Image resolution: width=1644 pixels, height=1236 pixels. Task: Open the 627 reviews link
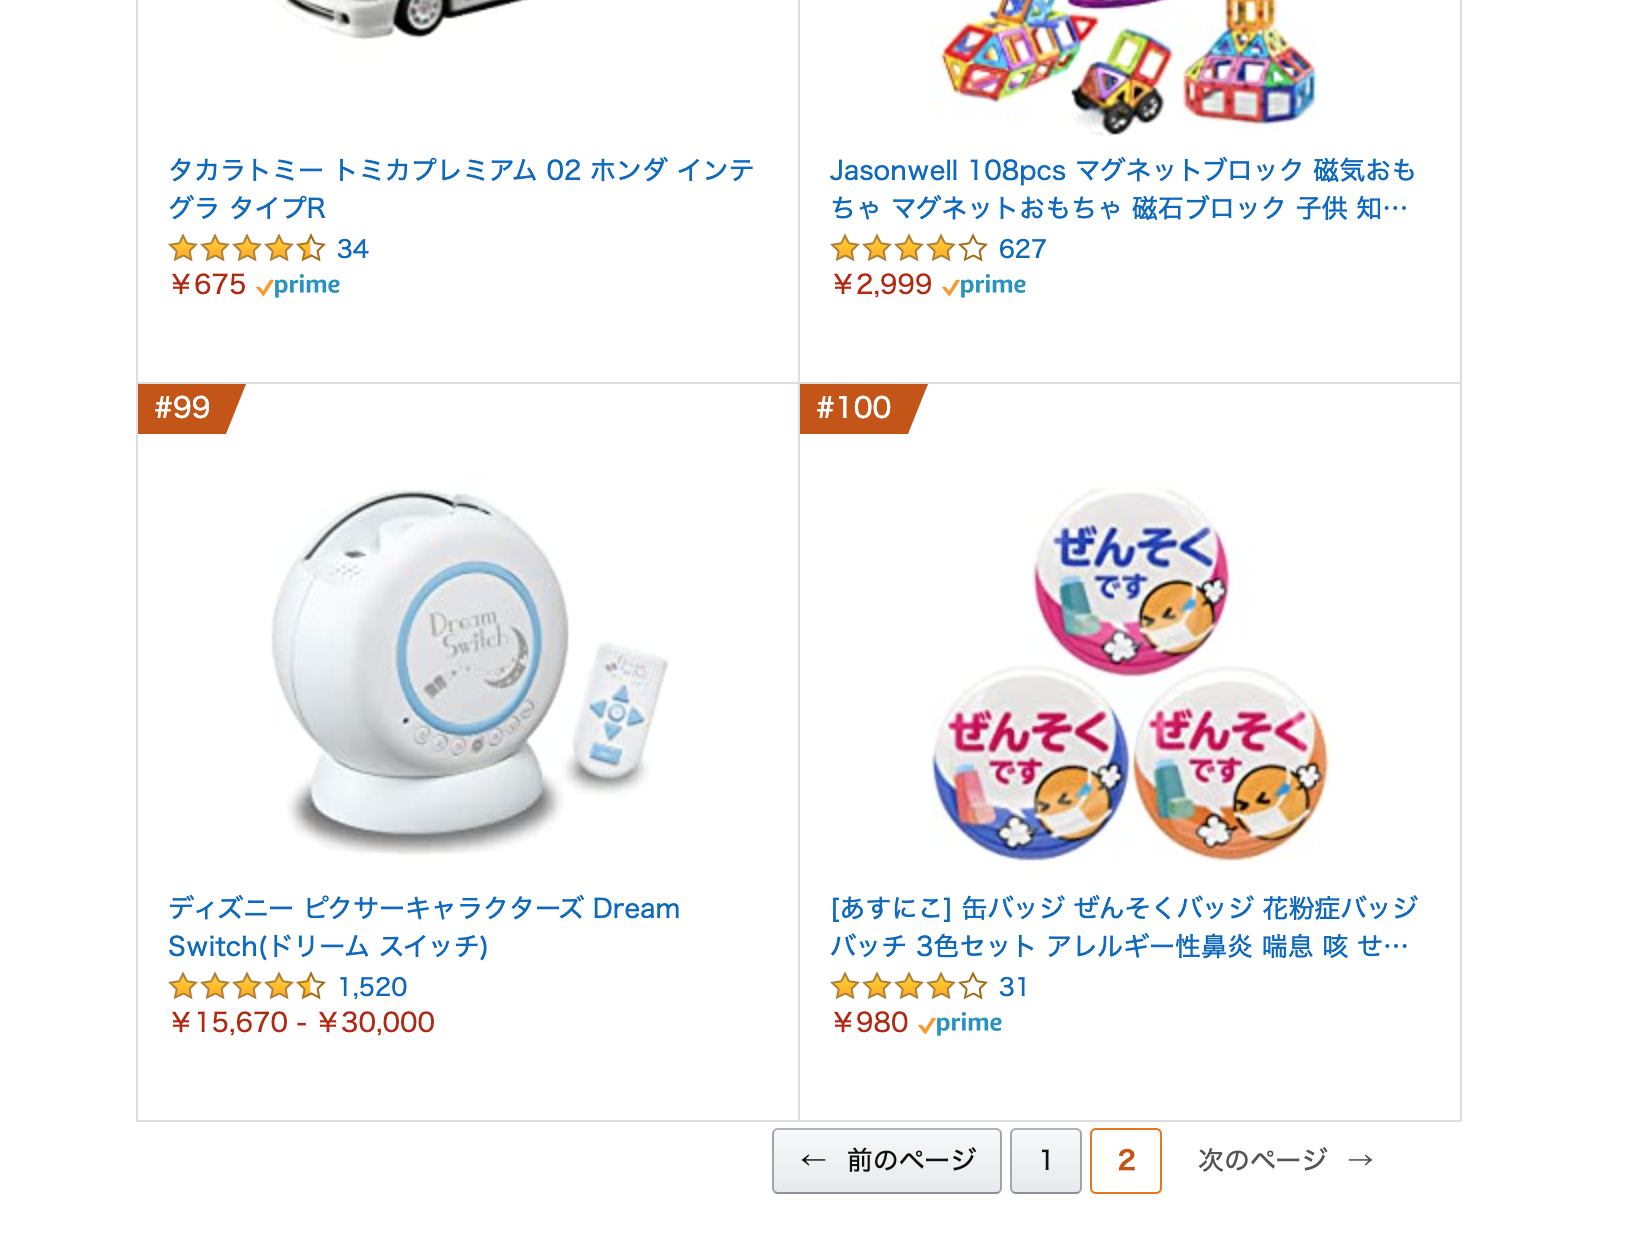click(1022, 248)
